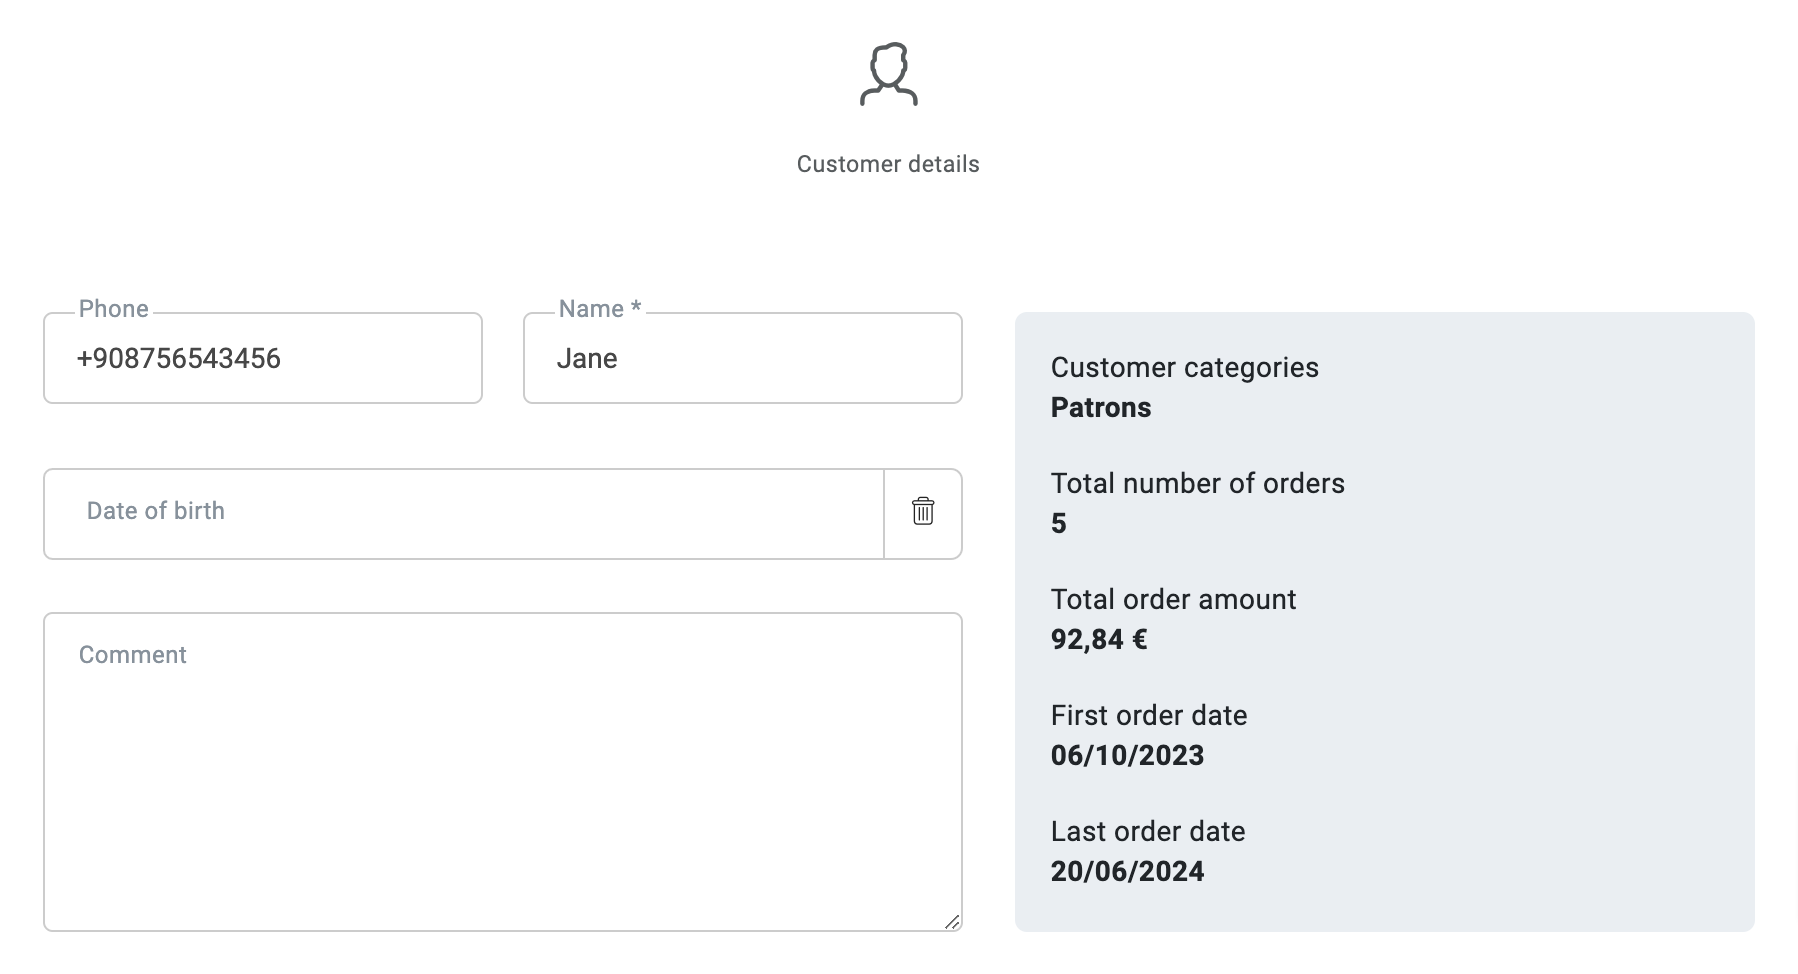Click the First order date label
The height and width of the screenshot is (974, 1798).
[x=1148, y=716]
